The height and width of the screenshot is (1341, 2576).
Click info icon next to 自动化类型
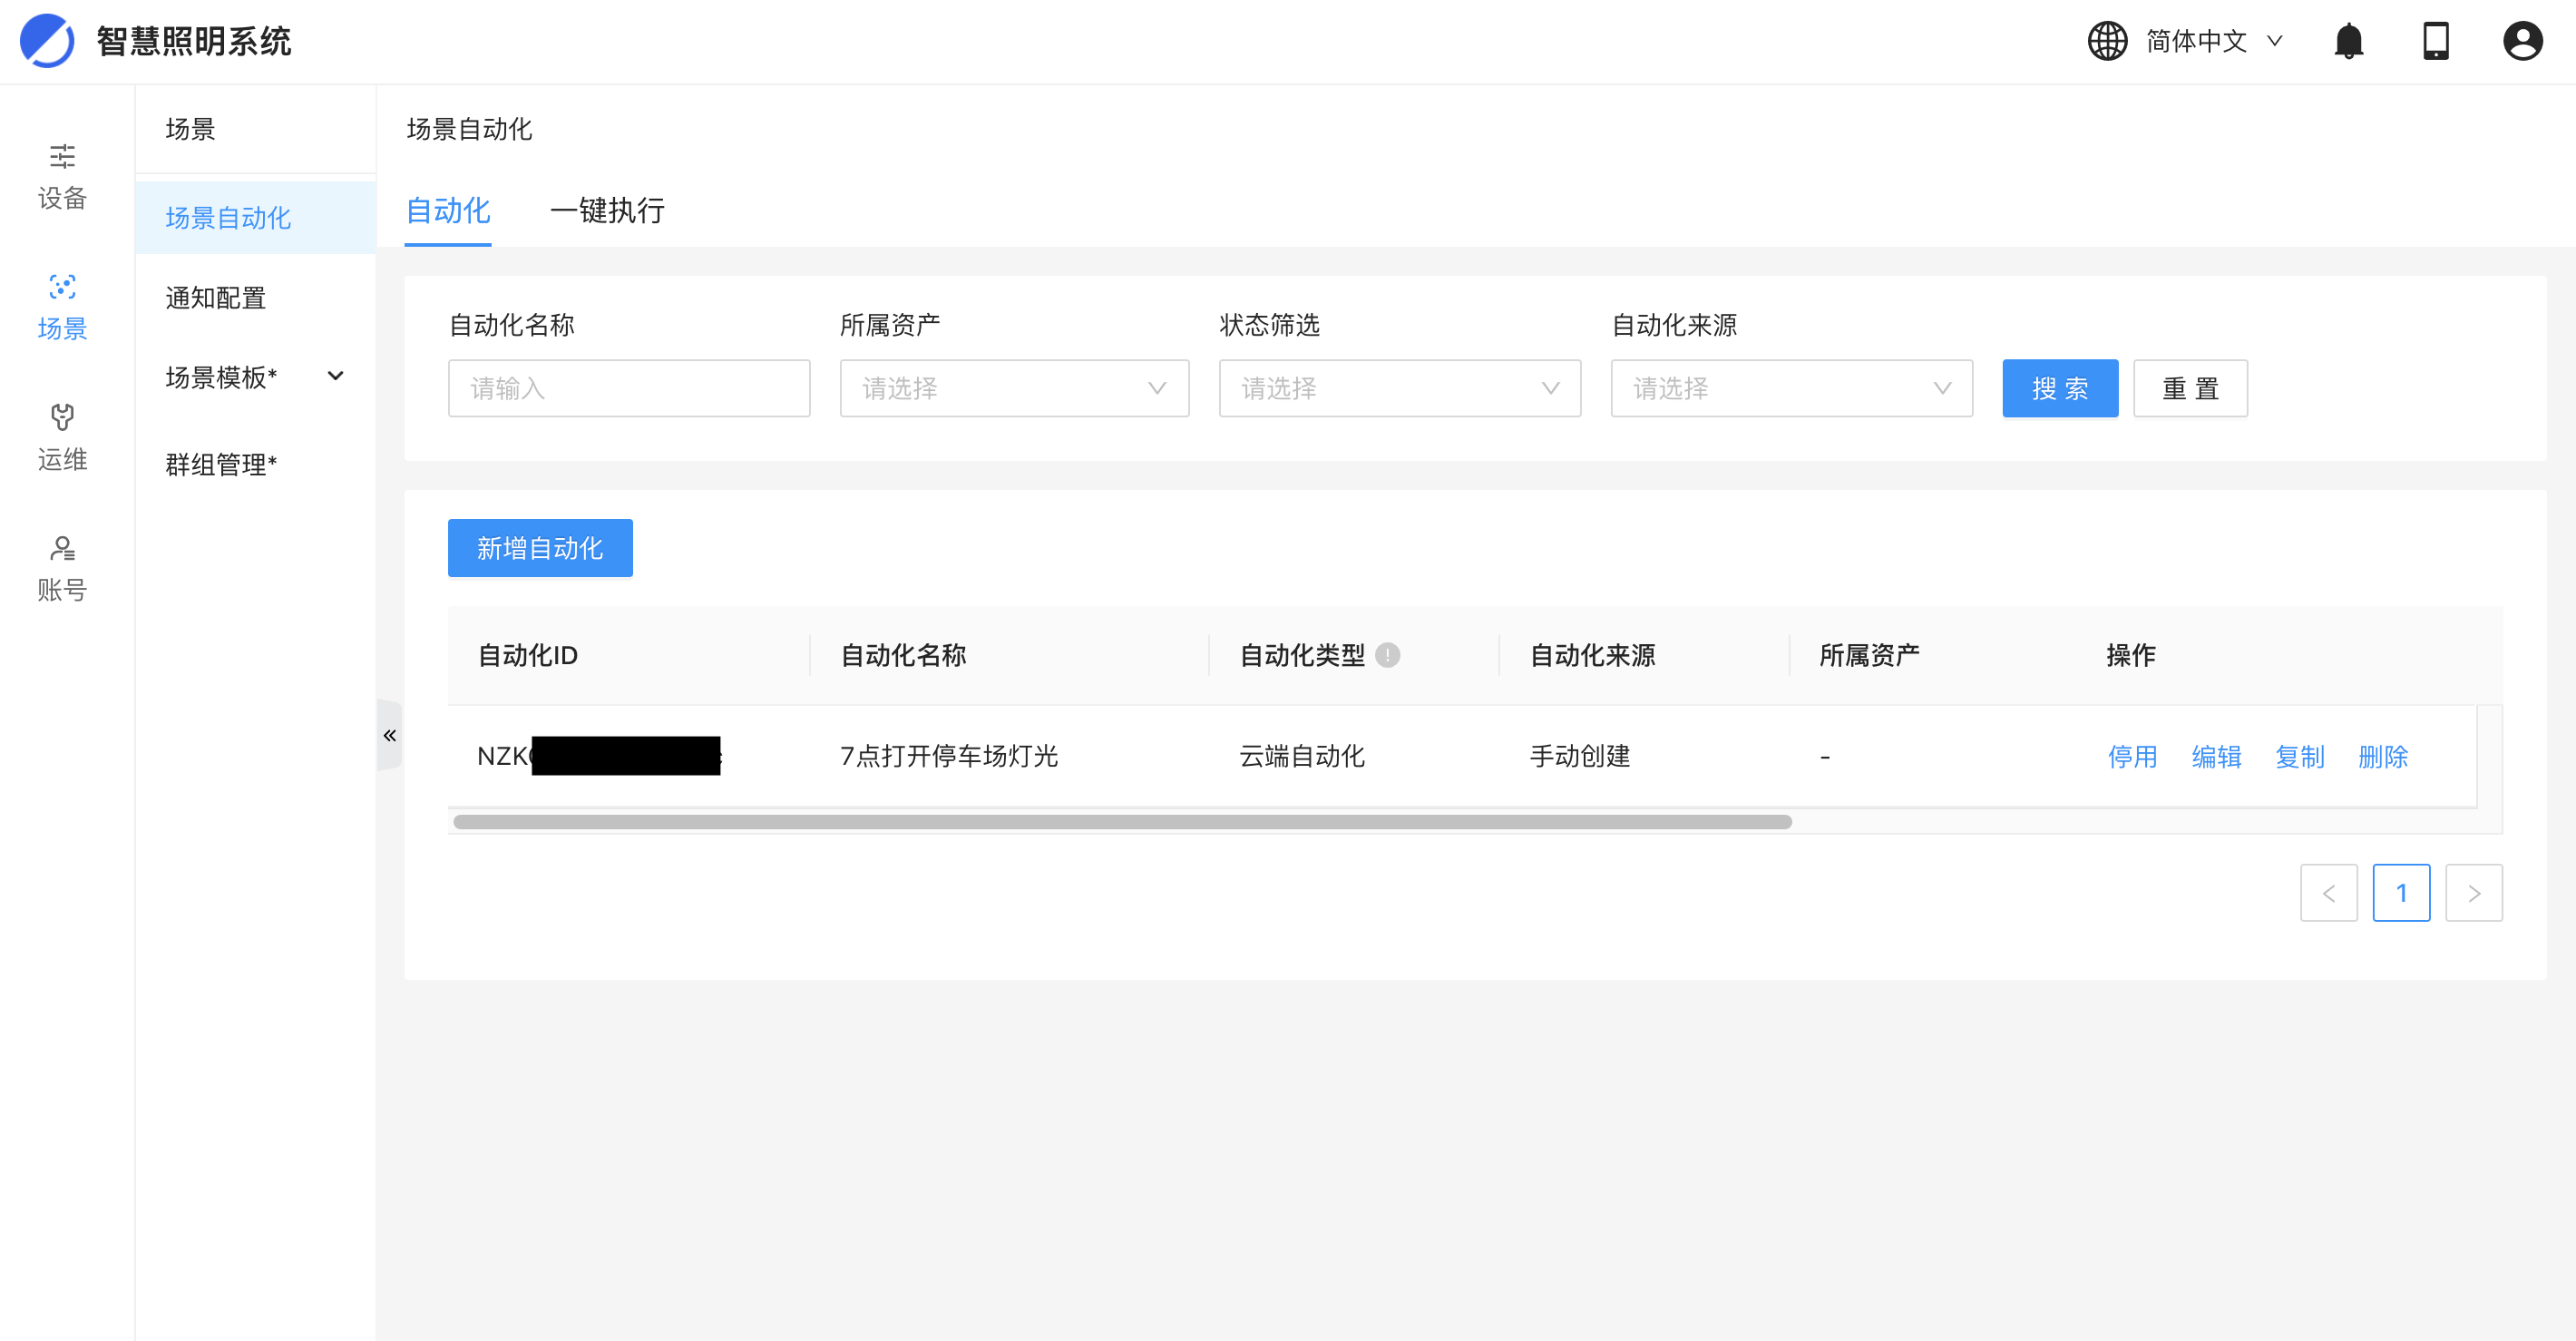pos(1387,655)
